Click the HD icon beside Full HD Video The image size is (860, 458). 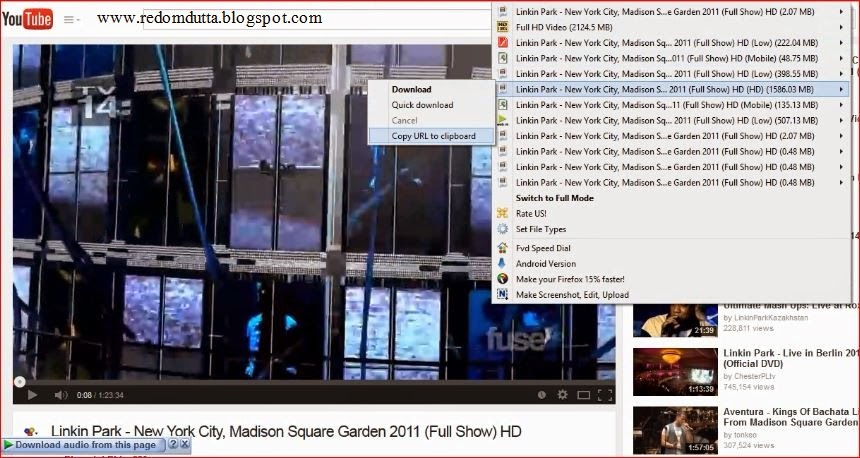tap(502, 27)
